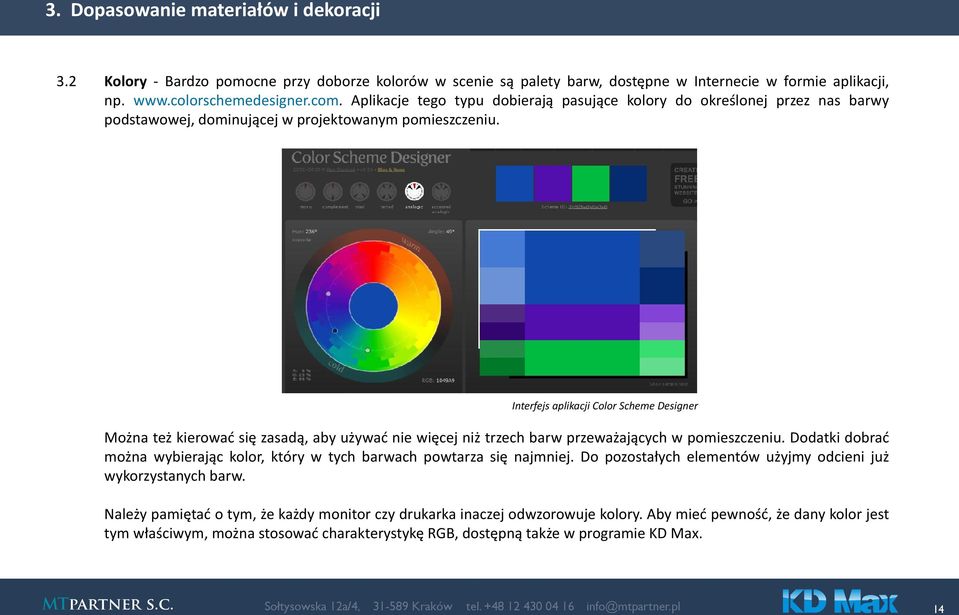
Task: Click the green swatch in top palette
Action: pyautogui.click(x=590, y=183)
